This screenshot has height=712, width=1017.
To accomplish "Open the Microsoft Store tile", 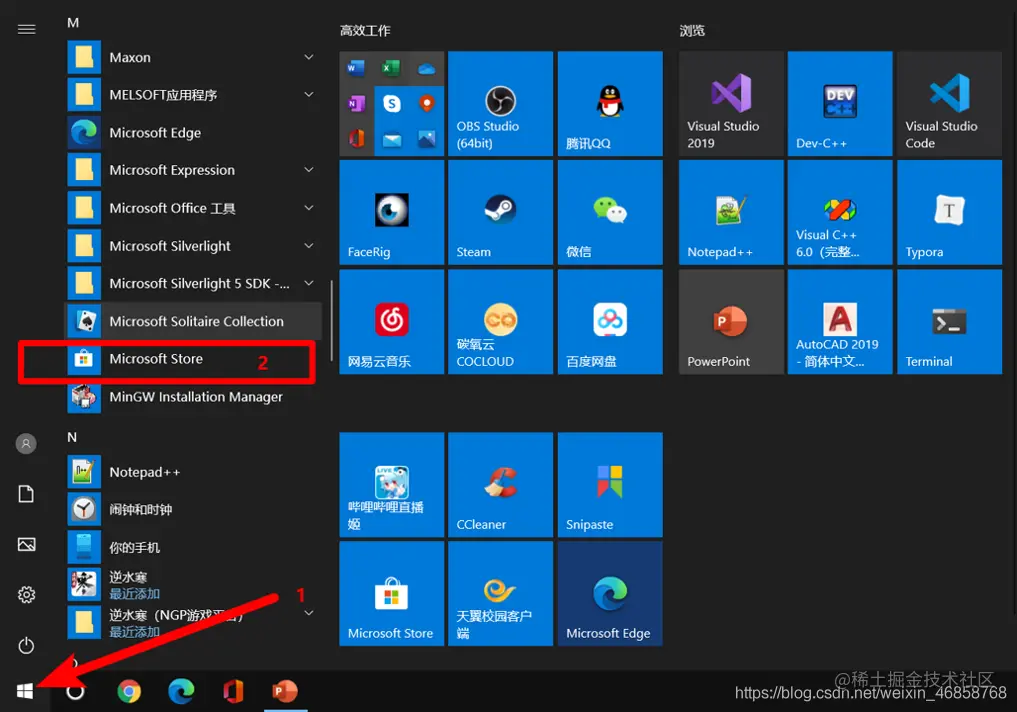I will [391, 593].
